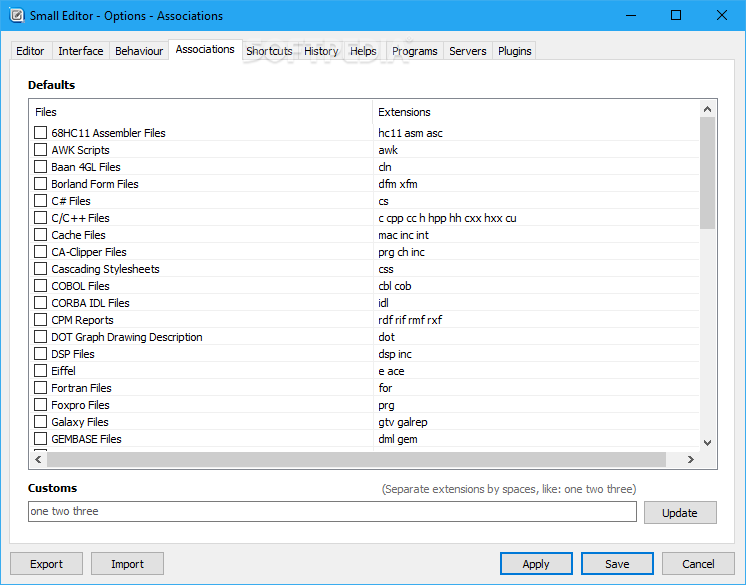
Task: Click the list's scroll down arrow
Action: coord(707,443)
